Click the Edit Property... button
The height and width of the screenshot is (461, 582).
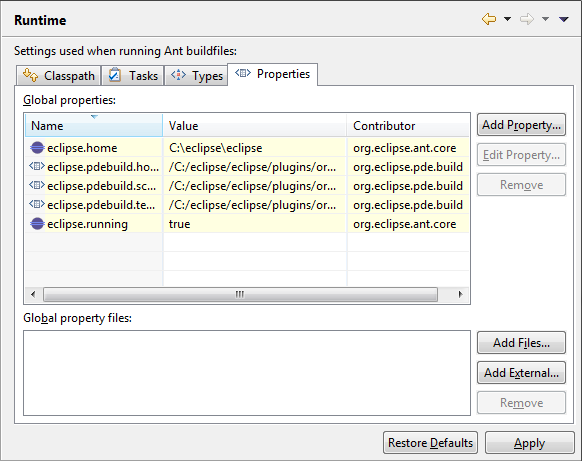[x=521, y=155]
